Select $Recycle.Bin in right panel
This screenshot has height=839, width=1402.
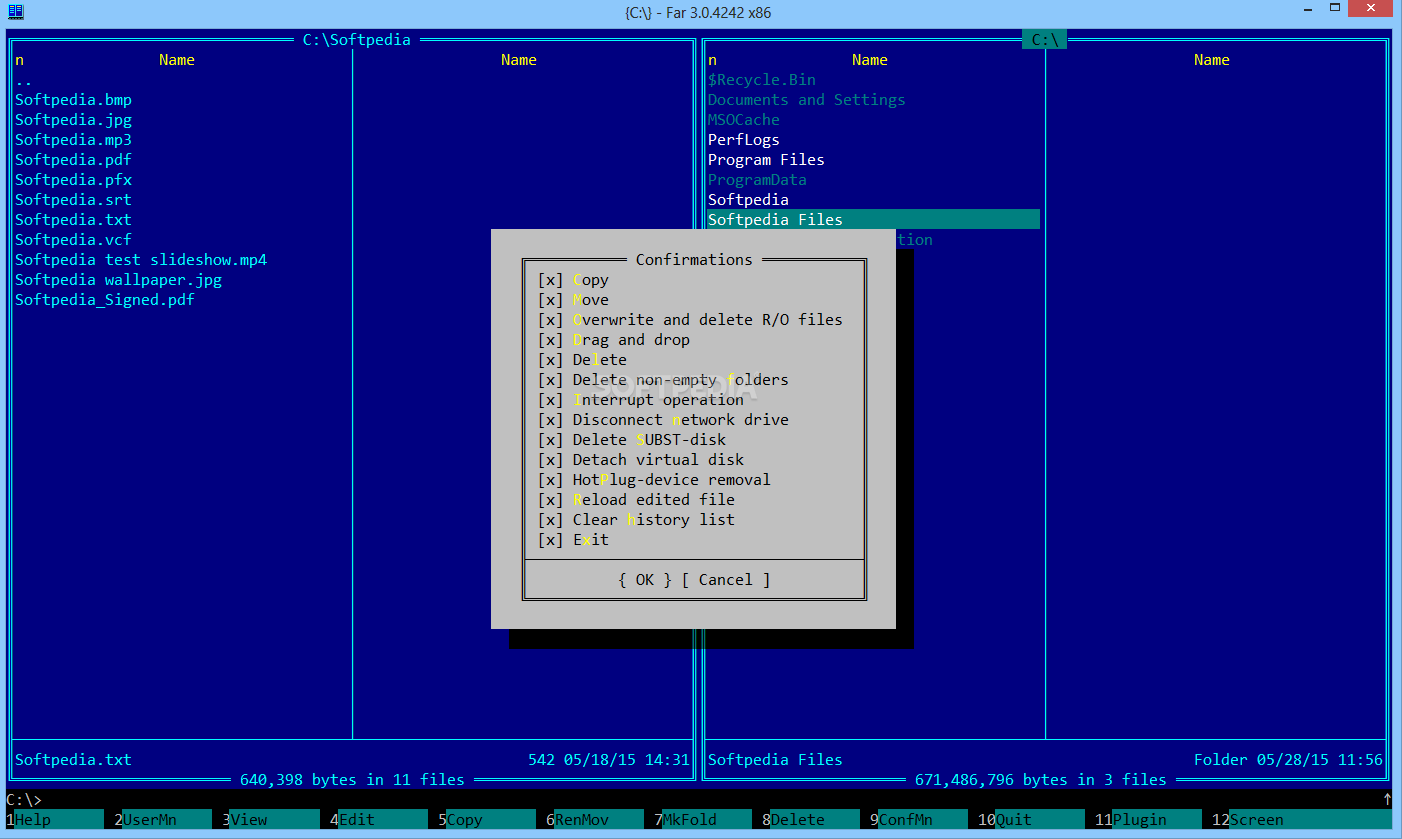[762, 80]
